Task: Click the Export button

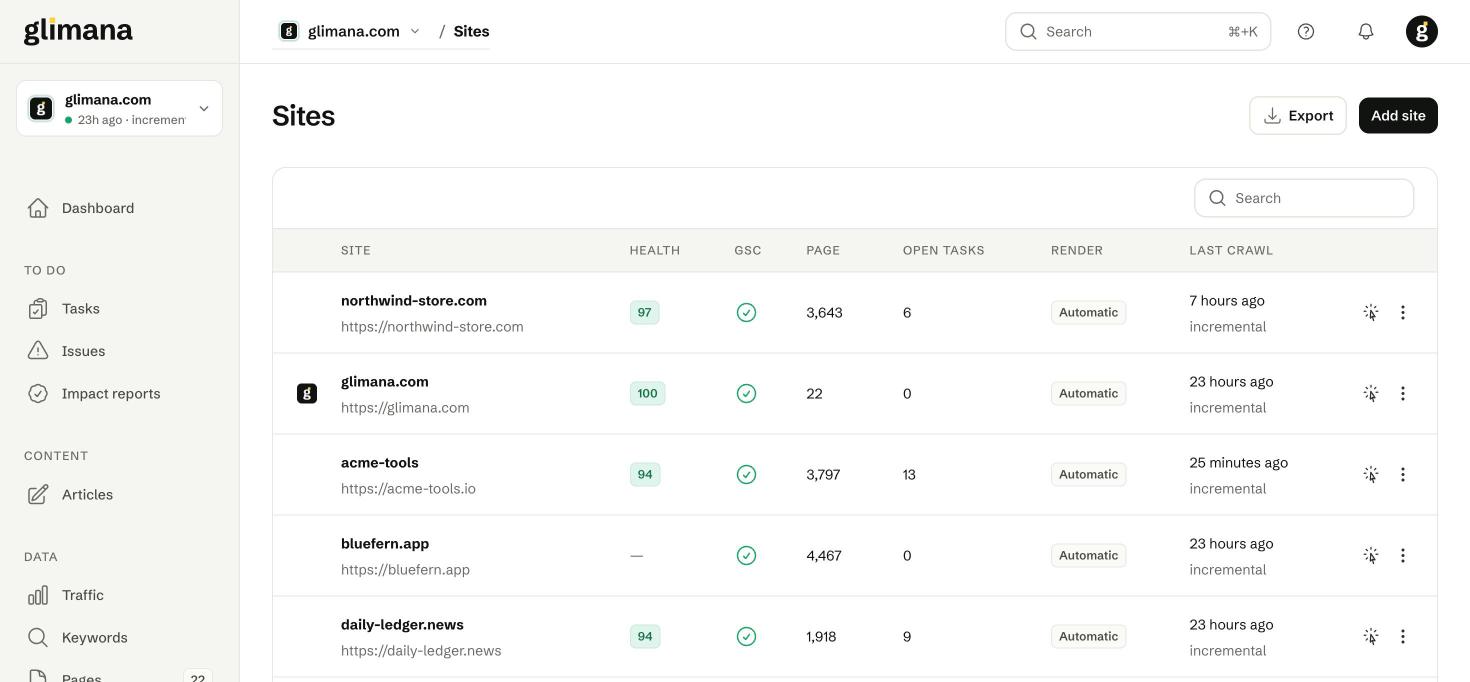Action: [1298, 116]
